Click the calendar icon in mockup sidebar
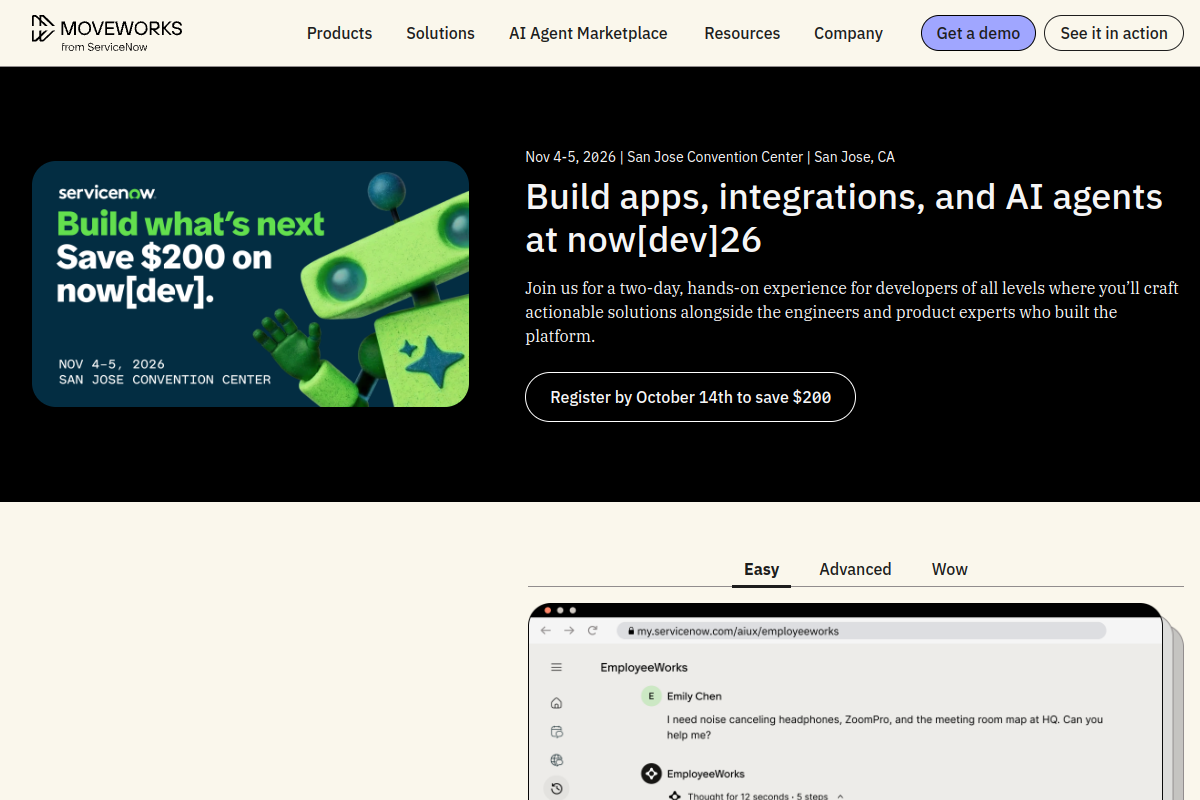Image resolution: width=1200 pixels, height=800 pixels. pos(557,732)
